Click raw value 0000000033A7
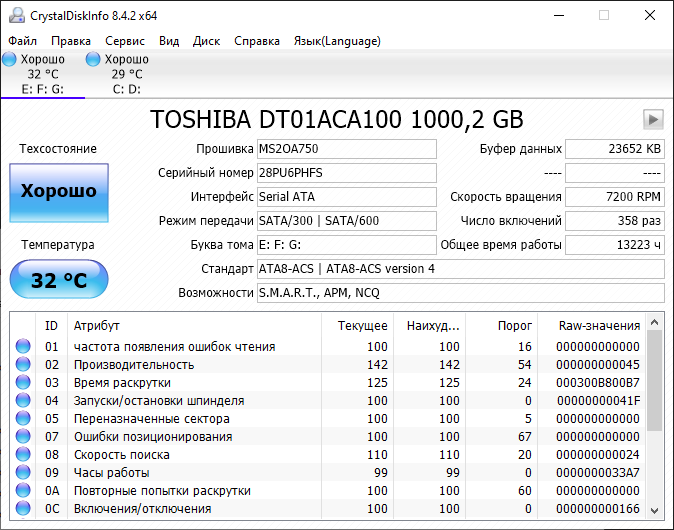Image resolution: width=674 pixels, height=530 pixels. 598,473
